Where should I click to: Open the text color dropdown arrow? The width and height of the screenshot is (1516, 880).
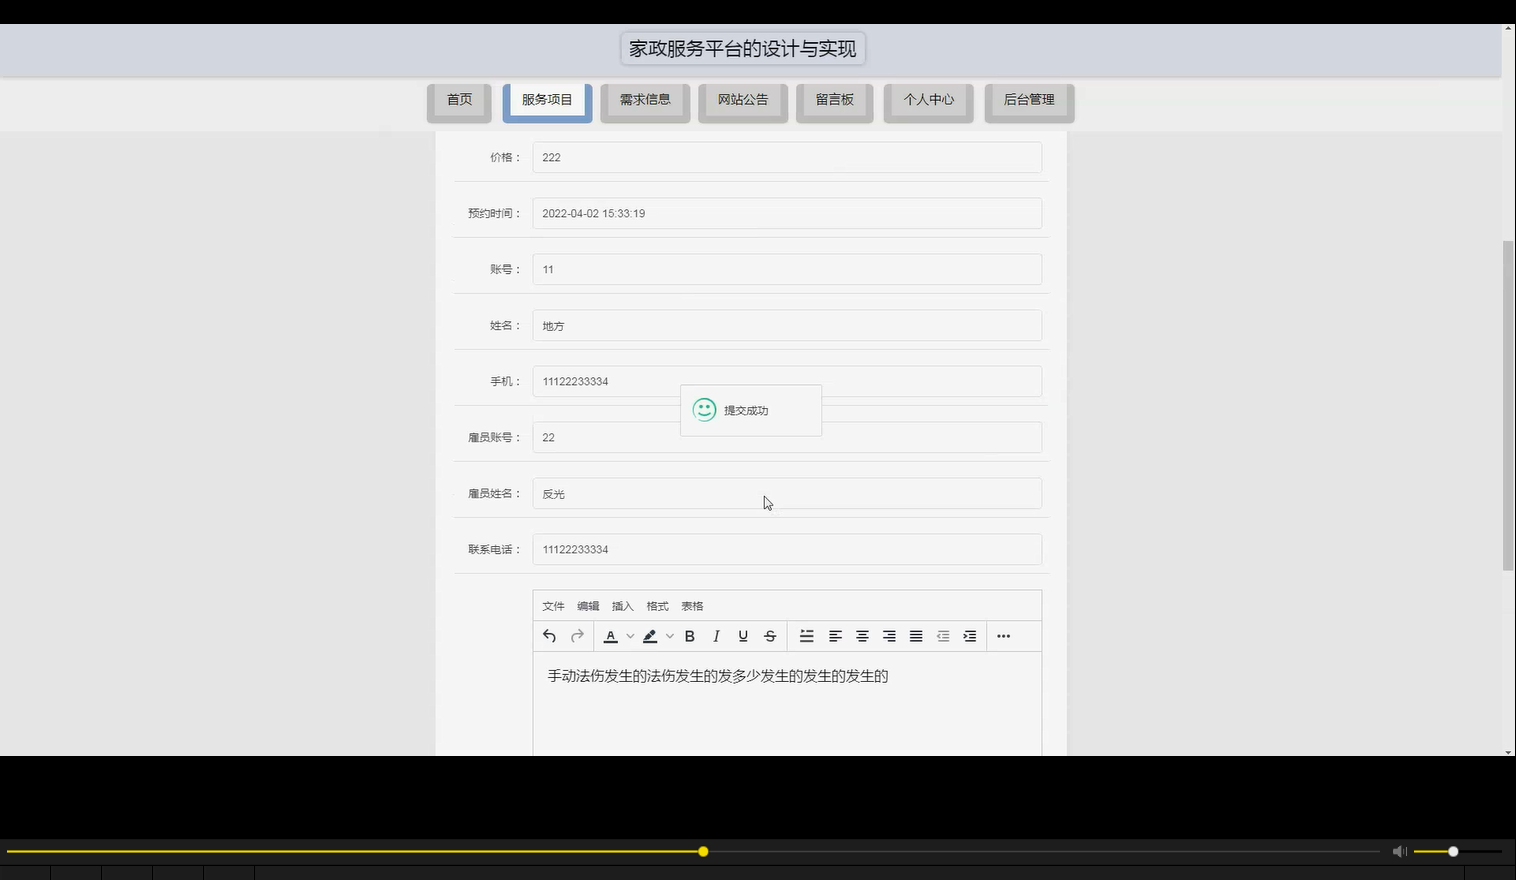coord(630,636)
